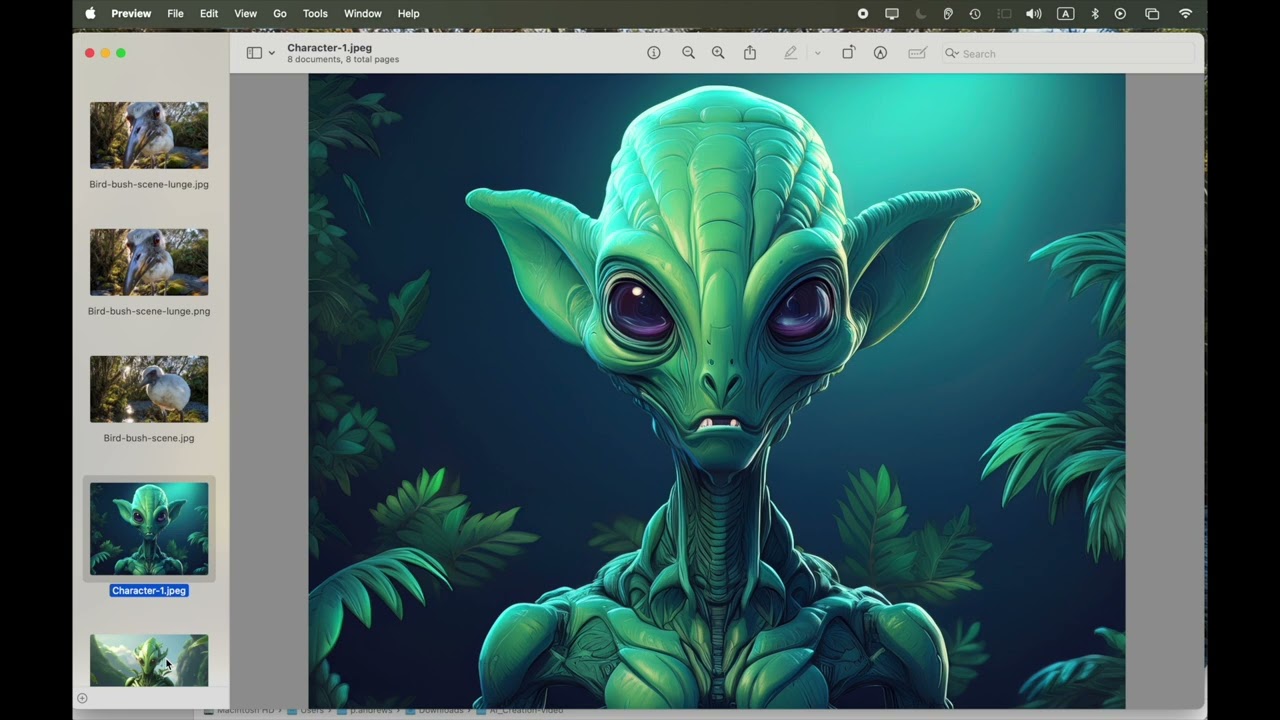Open the image Inspector info button
The height and width of the screenshot is (720, 1280).
[654, 53]
